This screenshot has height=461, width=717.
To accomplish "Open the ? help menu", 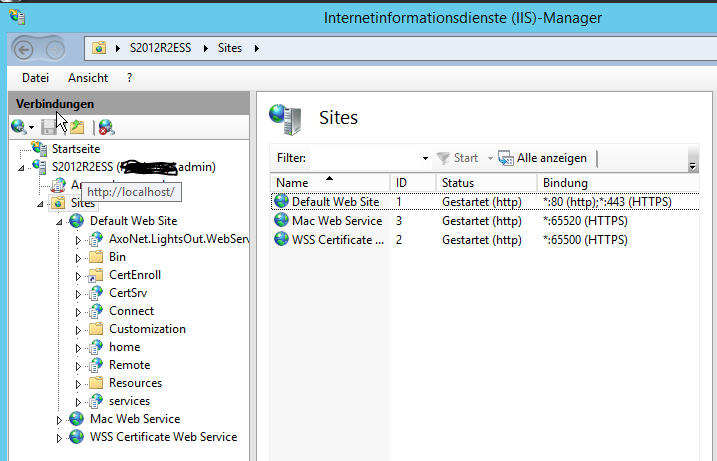I will [129, 78].
